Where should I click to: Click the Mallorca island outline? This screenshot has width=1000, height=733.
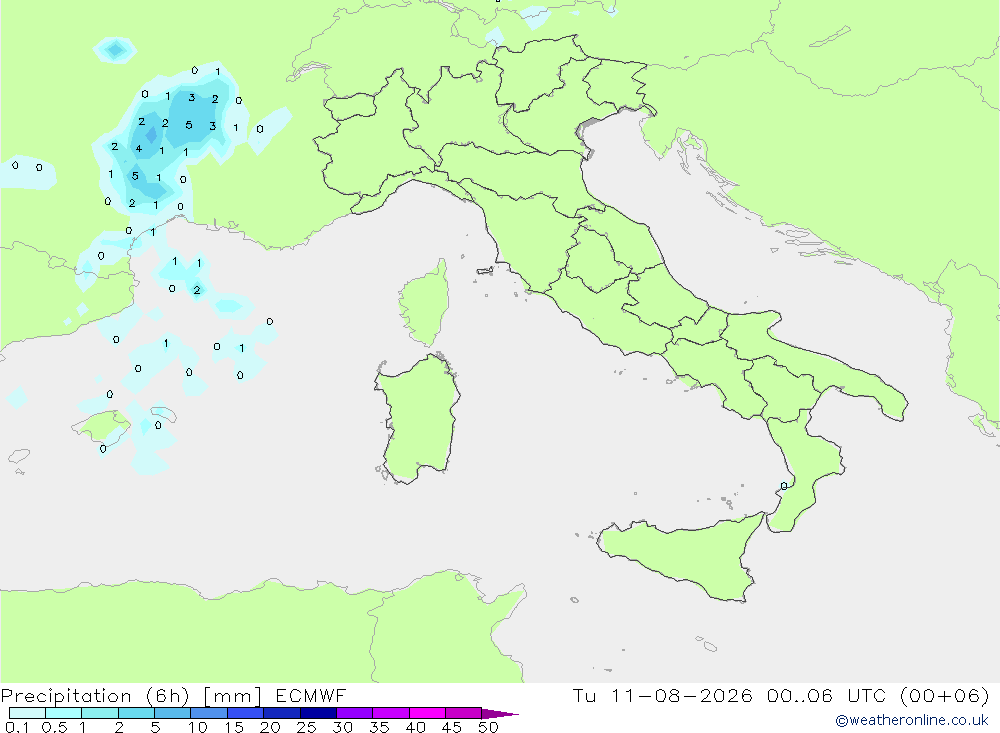[102, 427]
